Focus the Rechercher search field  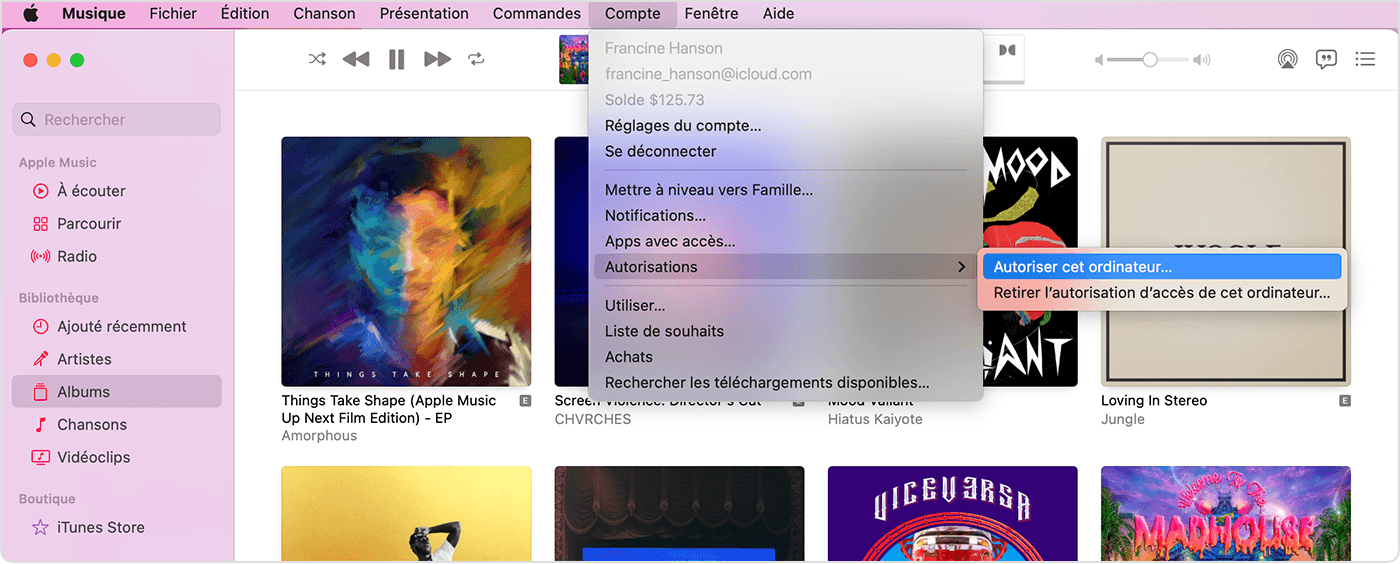click(117, 119)
